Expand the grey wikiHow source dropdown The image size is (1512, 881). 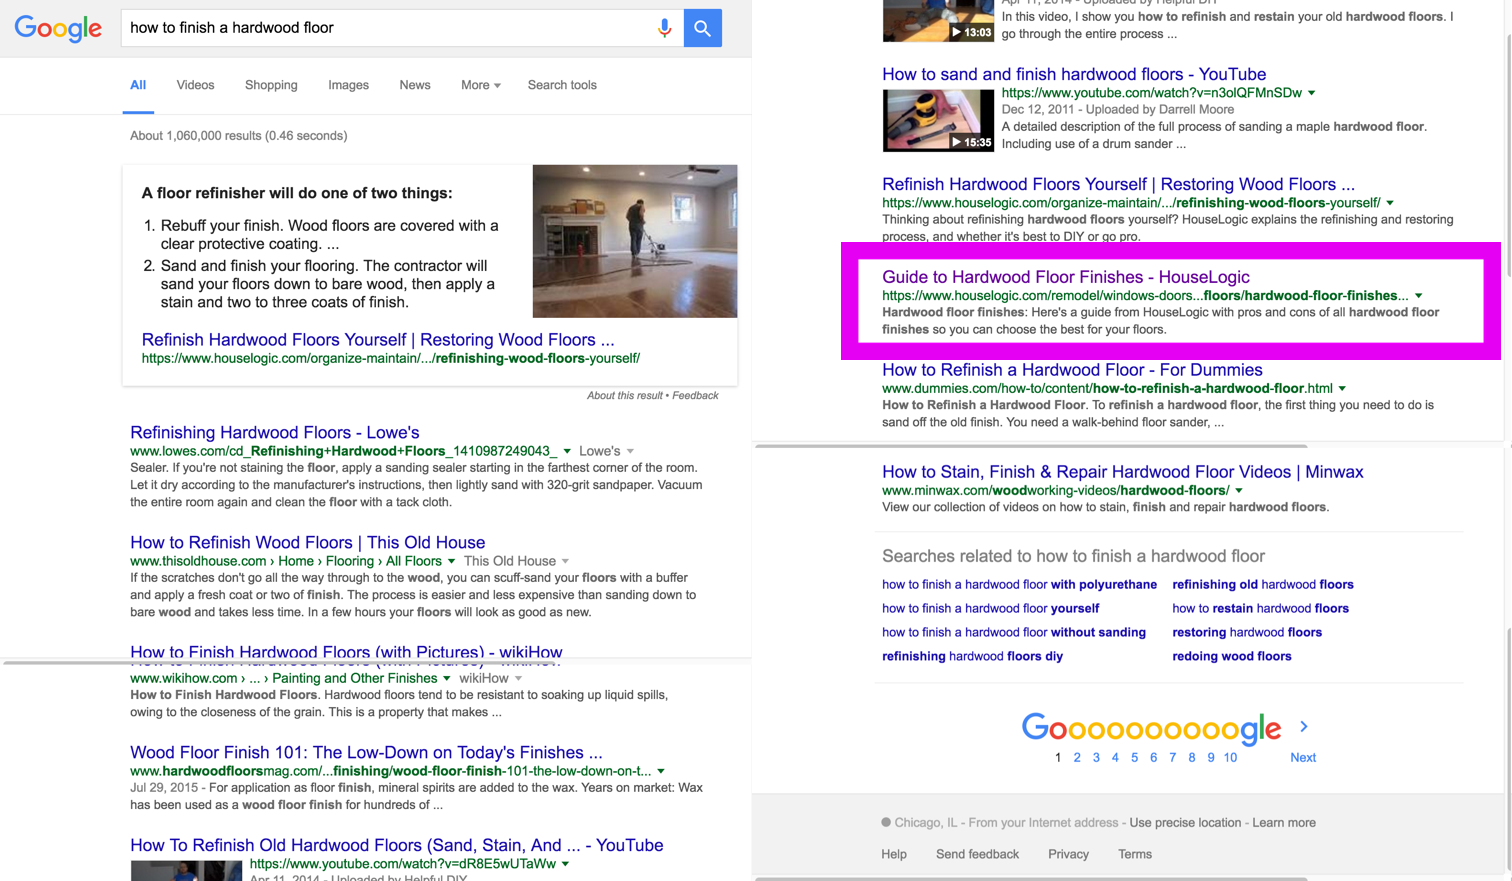518,678
